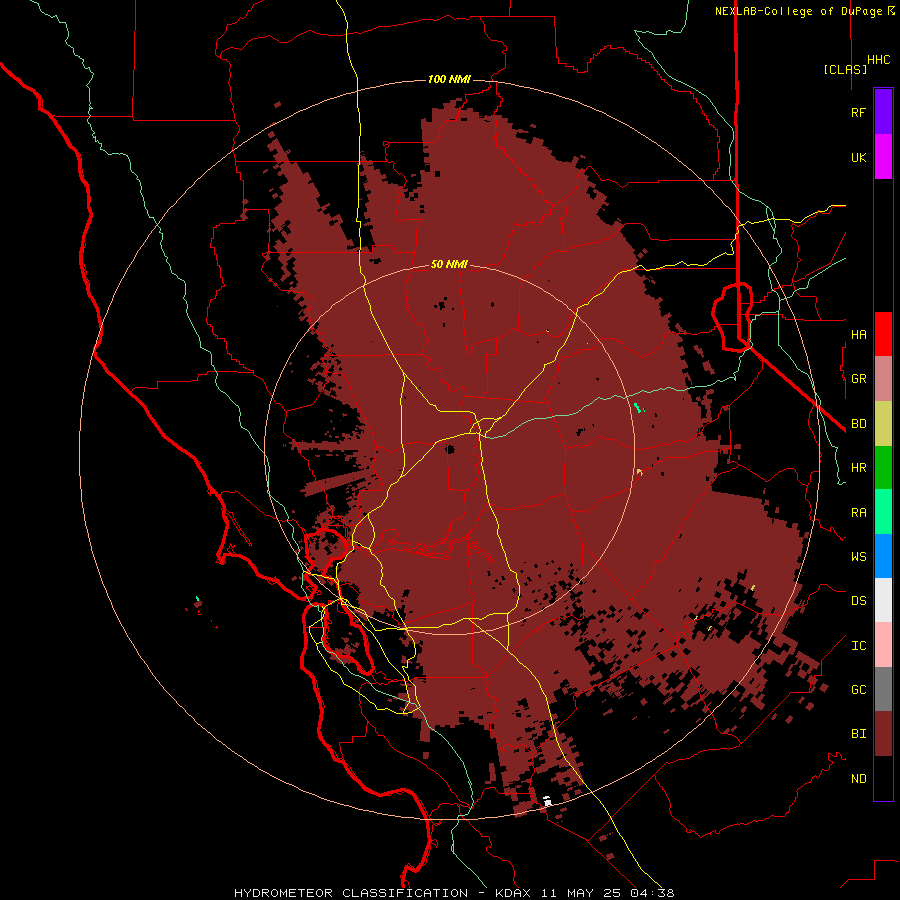Click the IC legend label

pyautogui.click(x=859, y=646)
